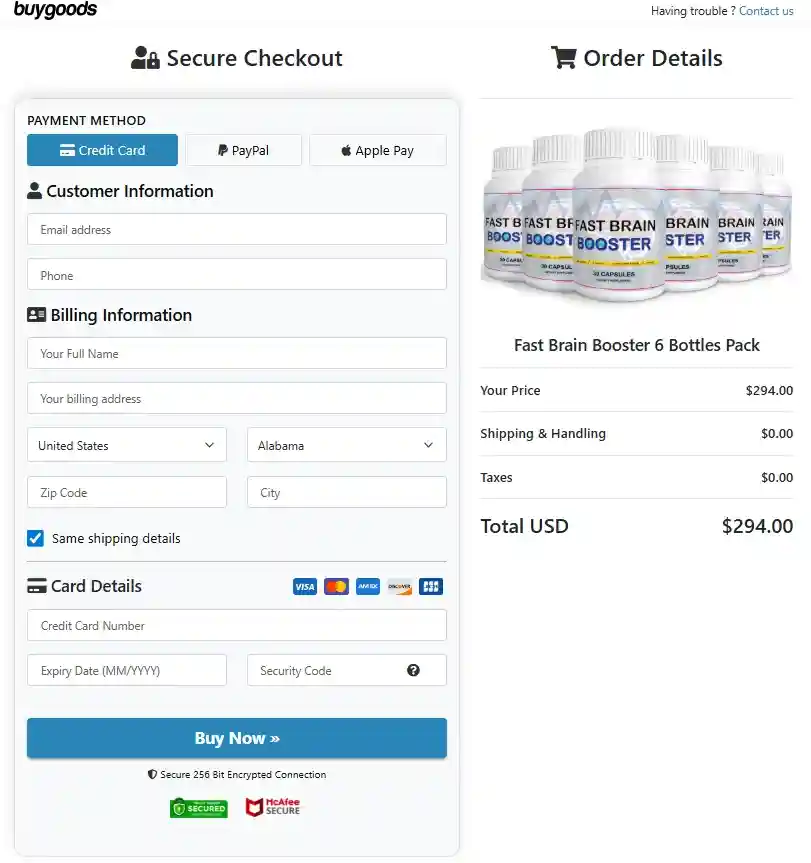
Task: Open the country dropdown showing United States
Action: click(x=126, y=445)
